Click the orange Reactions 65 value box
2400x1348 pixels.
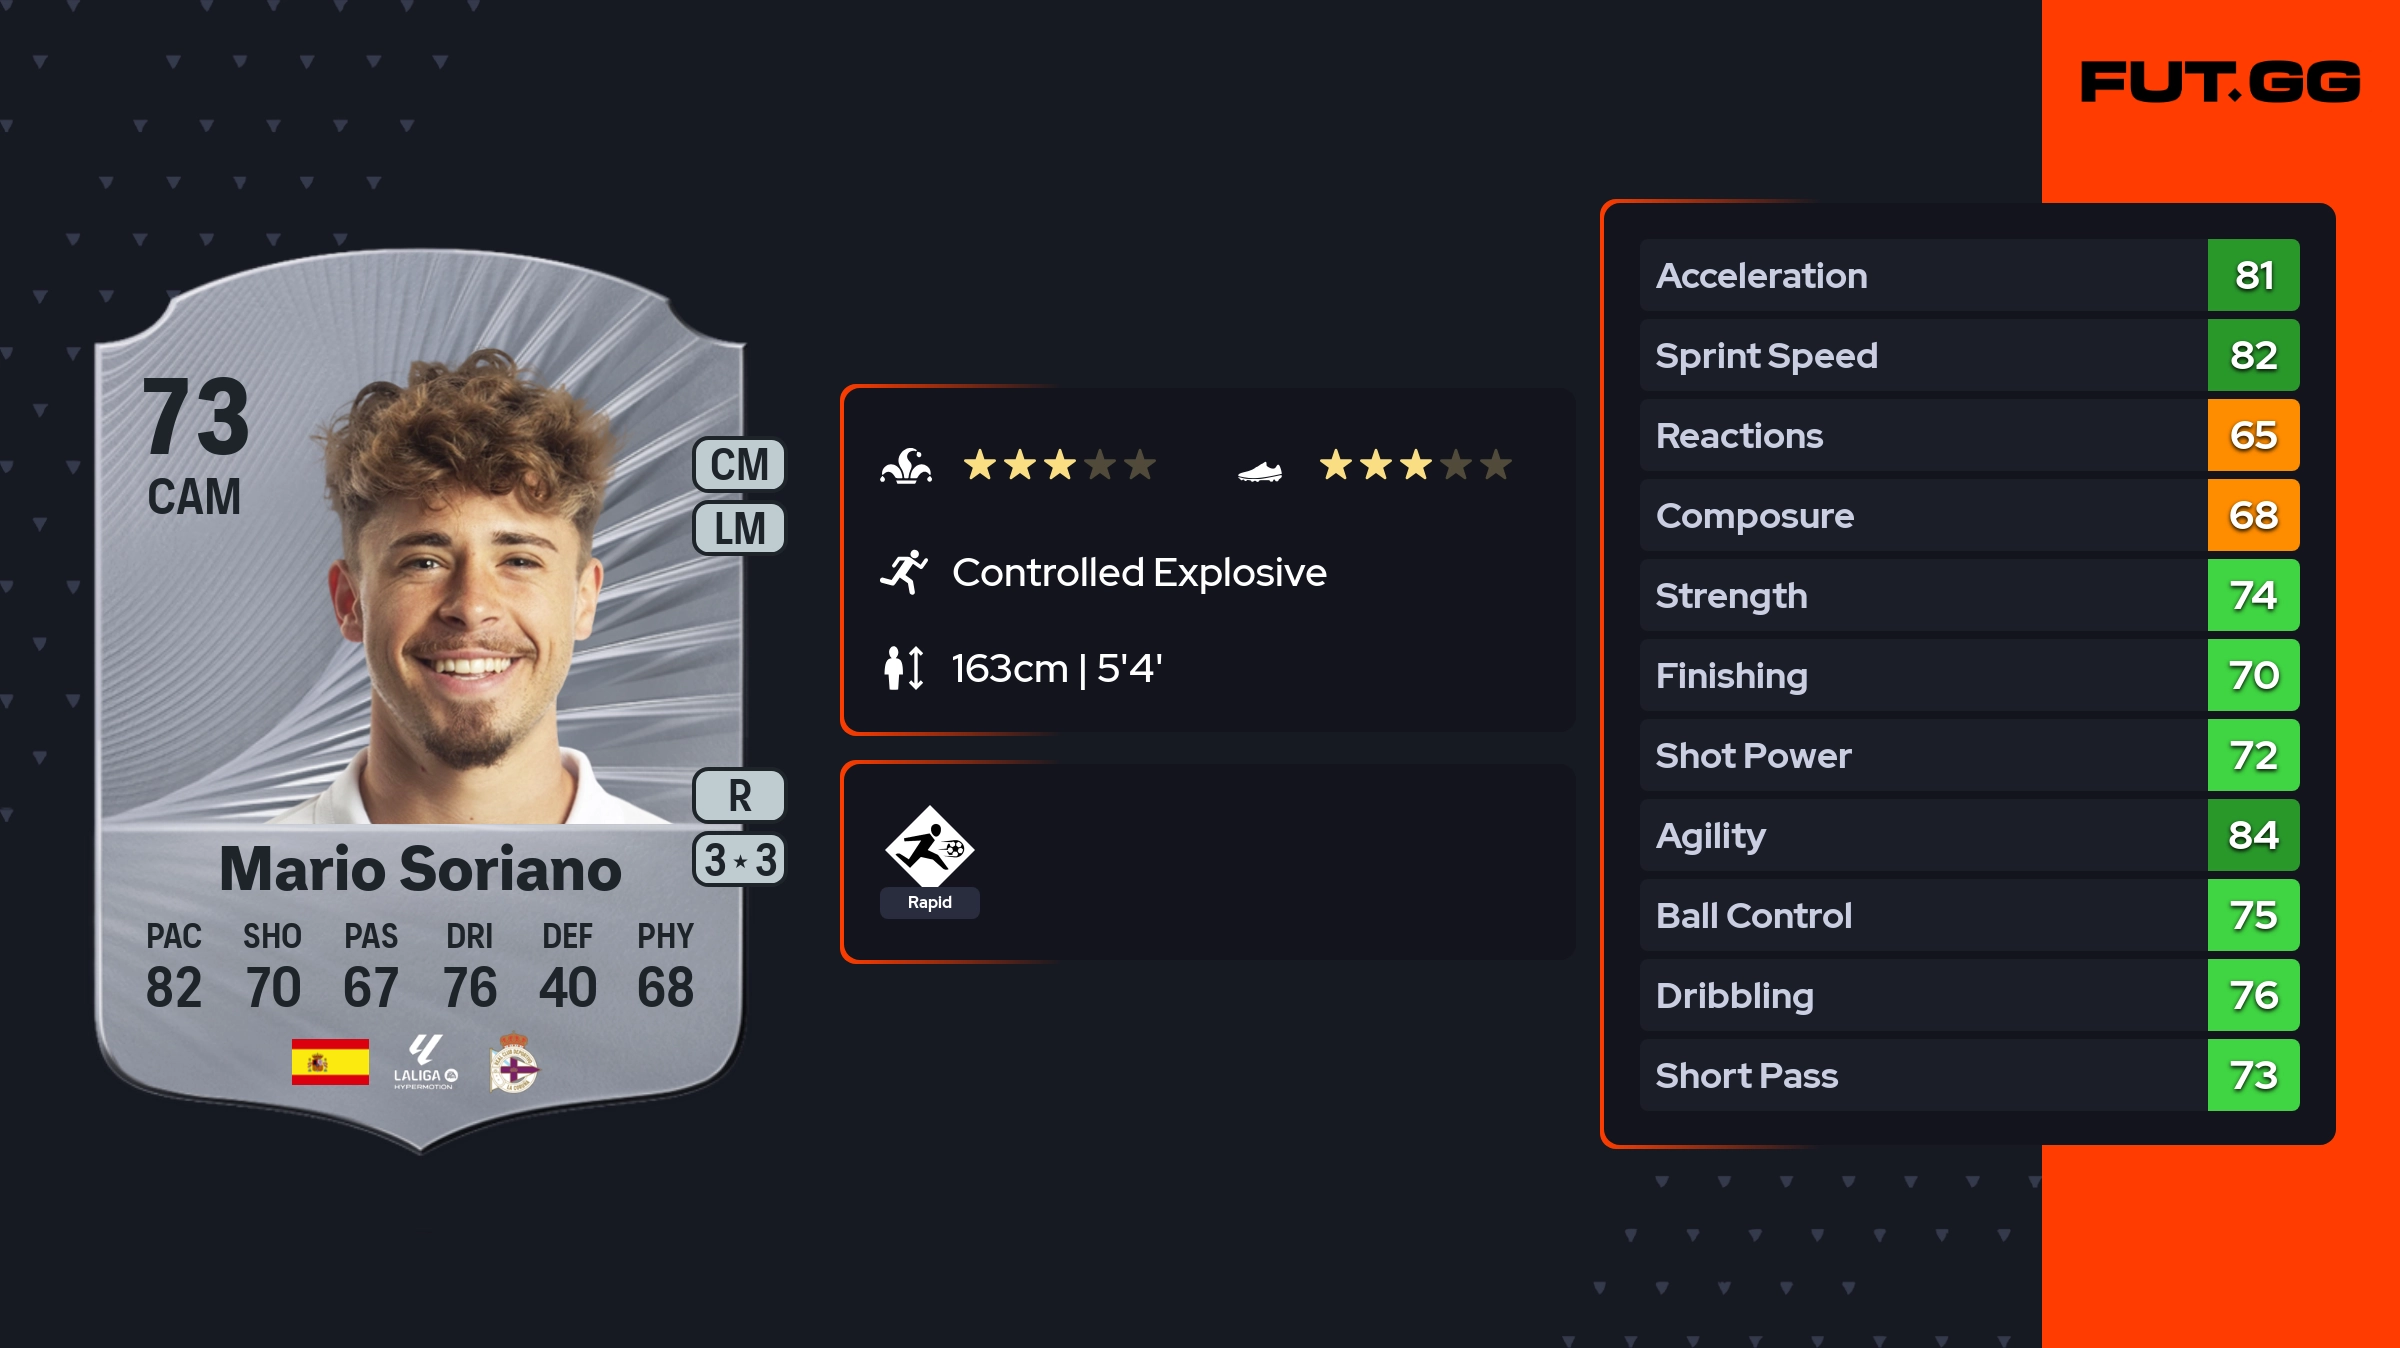tap(2253, 435)
